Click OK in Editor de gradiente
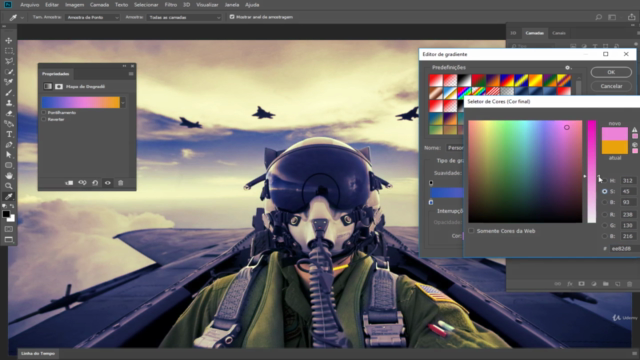This screenshot has height=360, width=640. [611, 72]
